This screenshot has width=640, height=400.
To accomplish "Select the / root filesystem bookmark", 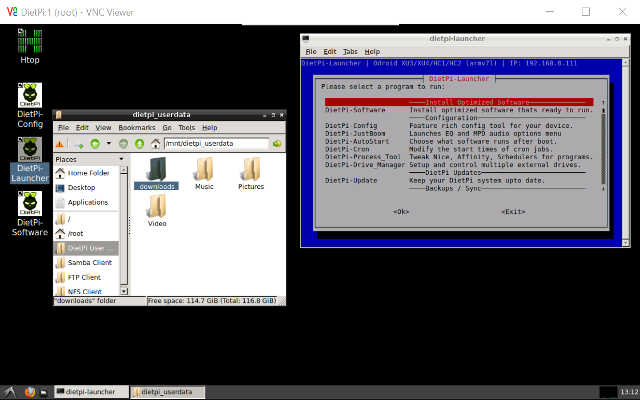I will coord(87,219).
